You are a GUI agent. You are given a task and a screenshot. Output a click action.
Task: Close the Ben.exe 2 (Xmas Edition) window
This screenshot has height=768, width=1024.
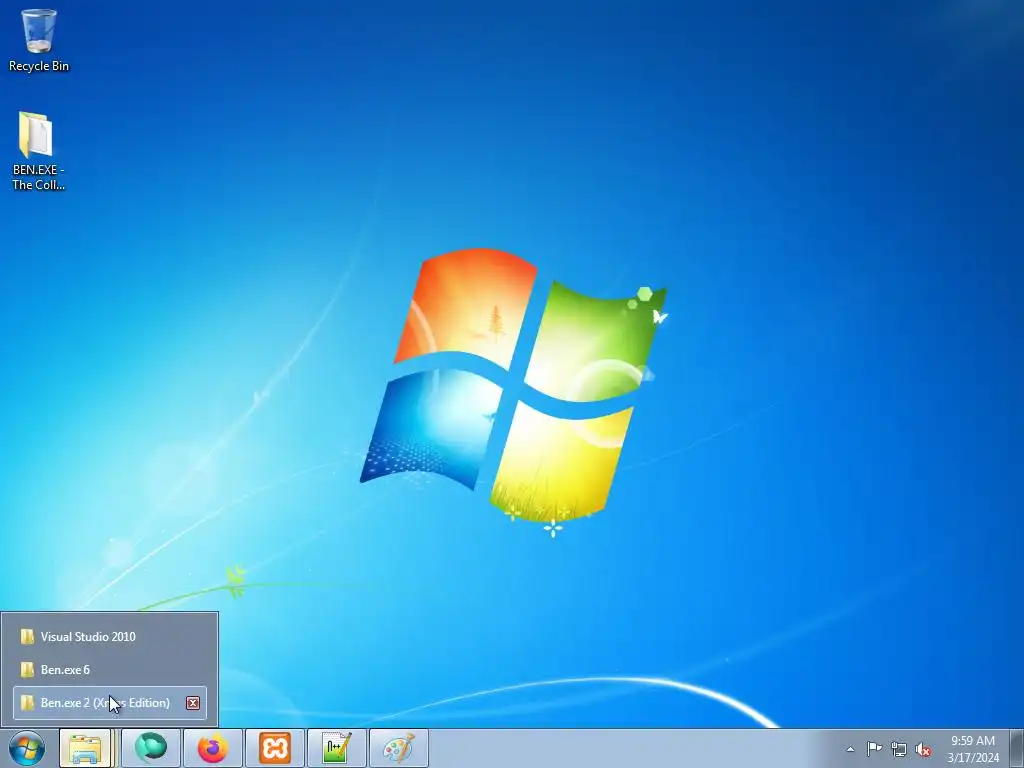193,703
